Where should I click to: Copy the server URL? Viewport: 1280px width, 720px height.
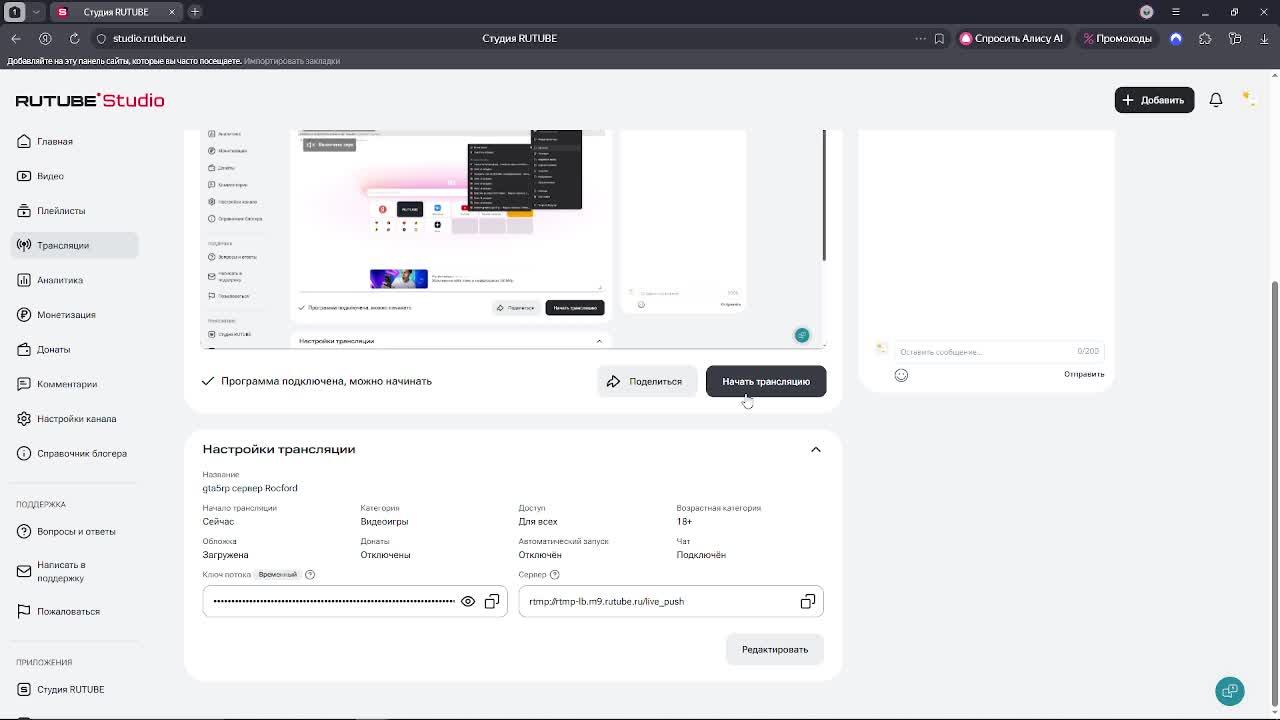(807, 601)
